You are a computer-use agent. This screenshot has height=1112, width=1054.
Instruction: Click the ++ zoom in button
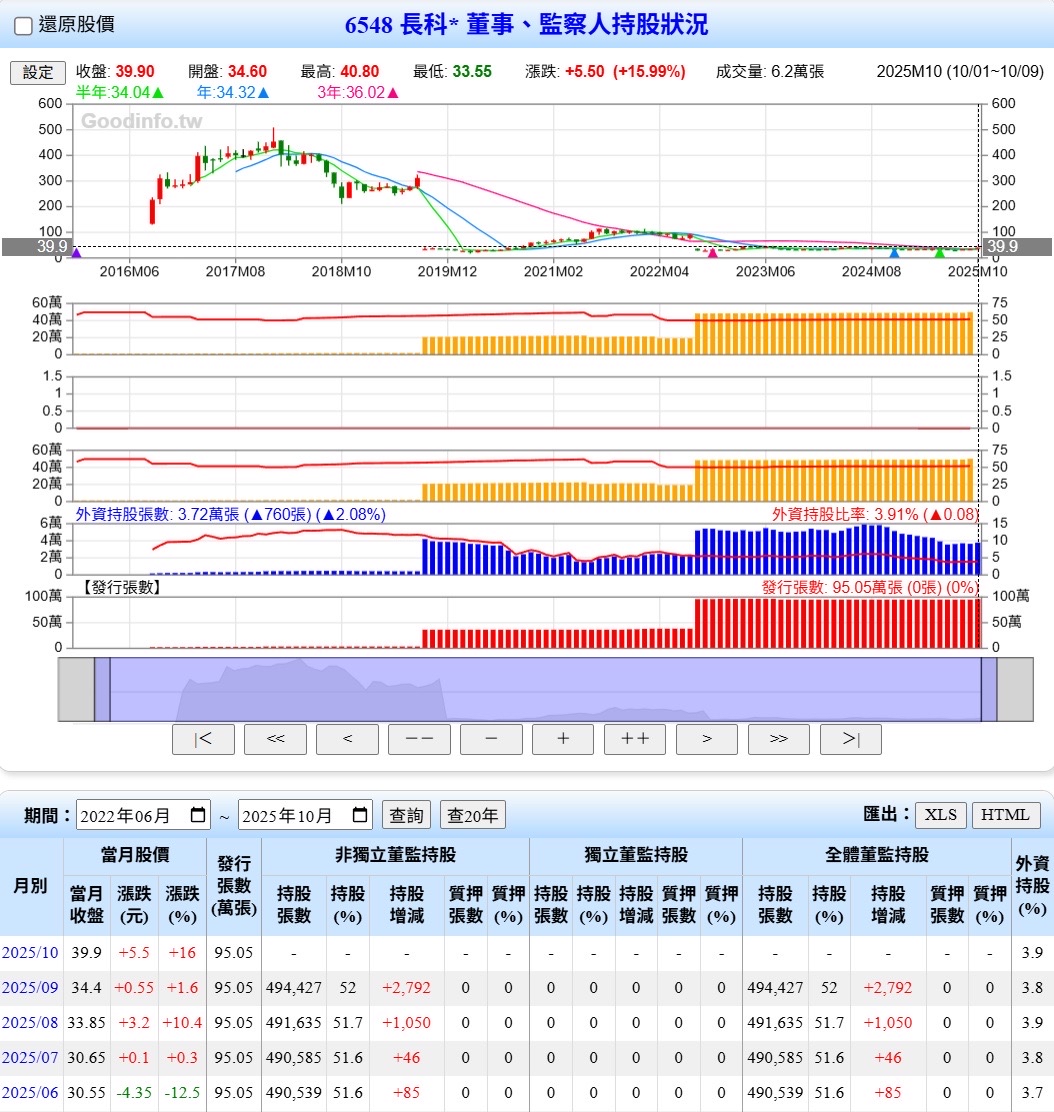coord(635,739)
